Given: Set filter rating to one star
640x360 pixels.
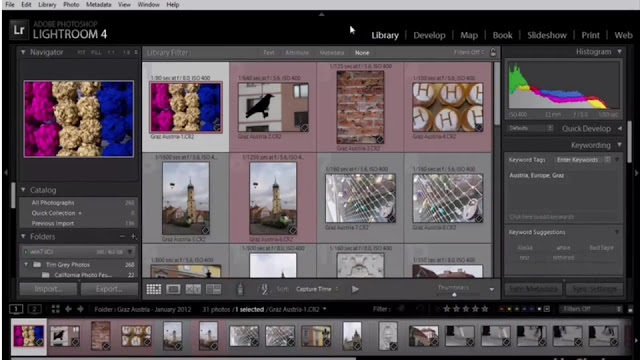Looking at the screenshot, I should click(x=447, y=309).
